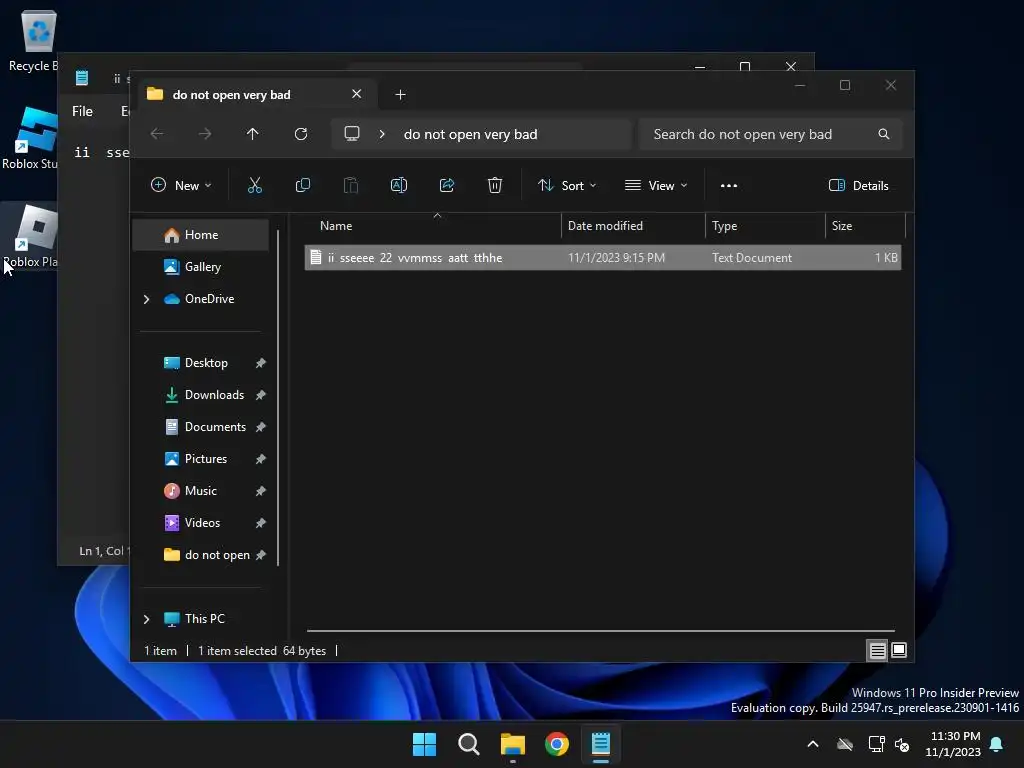The height and width of the screenshot is (768, 1024).
Task: Expand the OneDrive tree node
Action: (x=146, y=299)
